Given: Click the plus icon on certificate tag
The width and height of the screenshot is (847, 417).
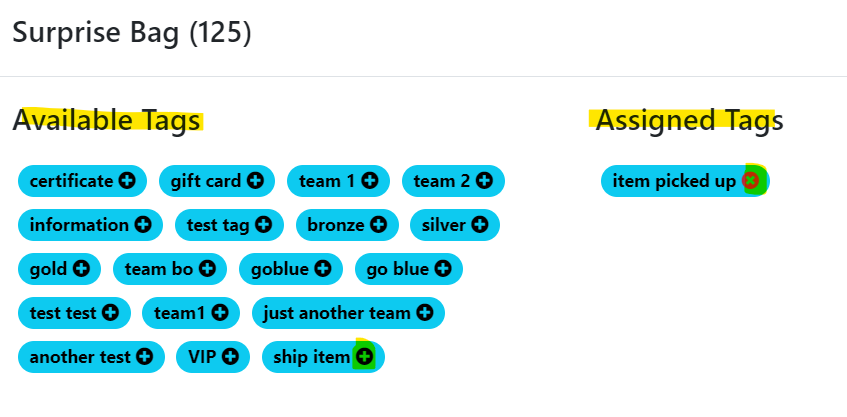Looking at the screenshot, I should click(x=127, y=181).
